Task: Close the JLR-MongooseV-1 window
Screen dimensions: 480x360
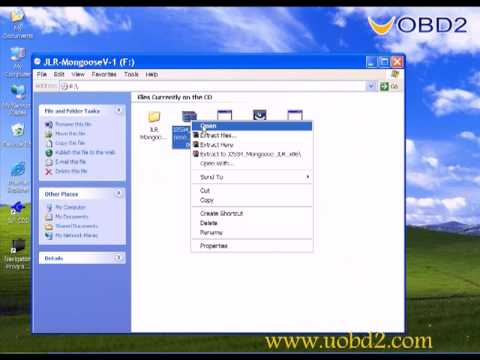Action: click(x=397, y=62)
